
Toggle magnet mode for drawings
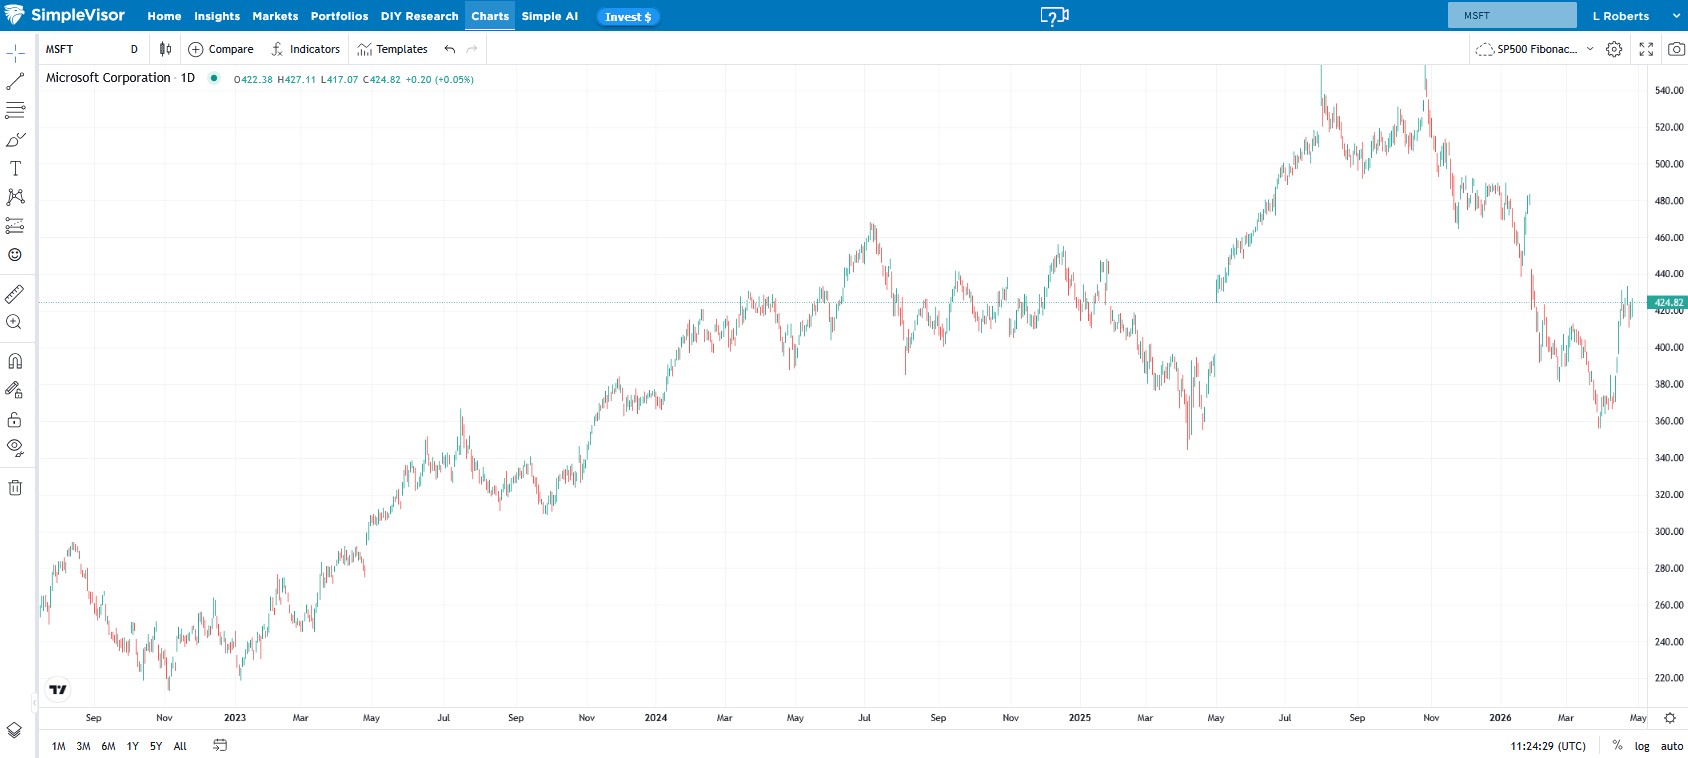pos(15,361)
